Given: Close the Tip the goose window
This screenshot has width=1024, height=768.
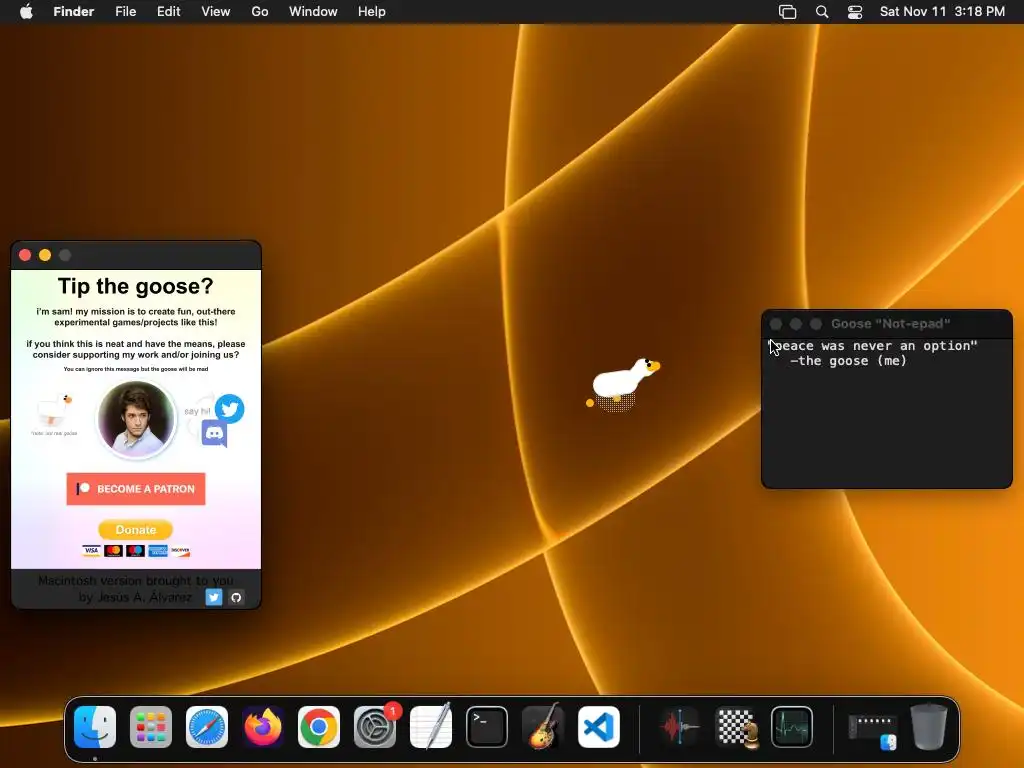Looking at the screenshot, I should coord(25,255).
